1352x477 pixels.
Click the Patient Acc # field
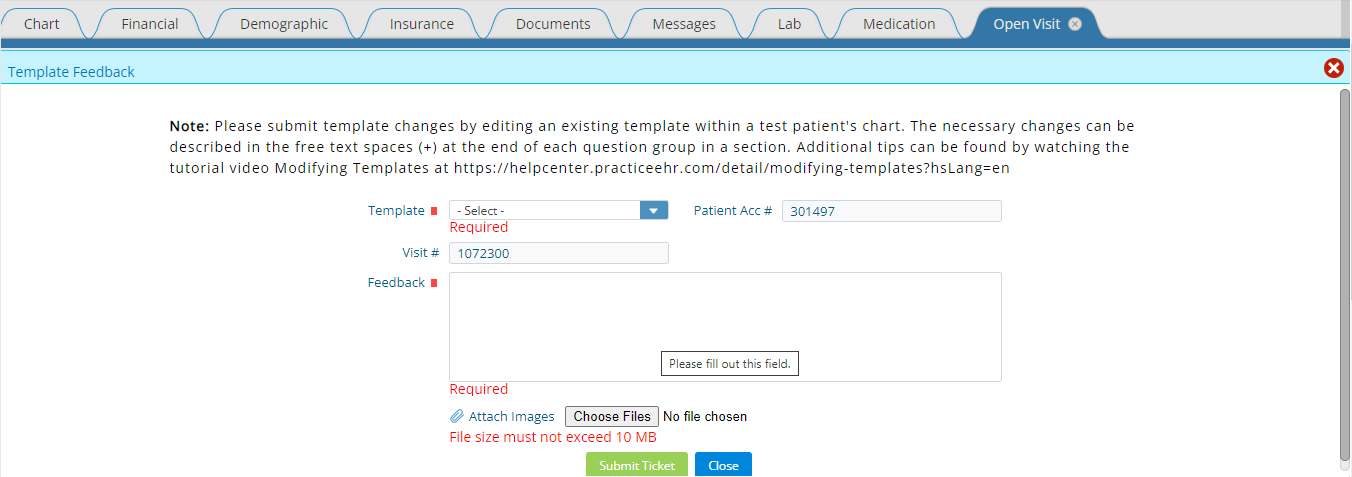(891, 211)
